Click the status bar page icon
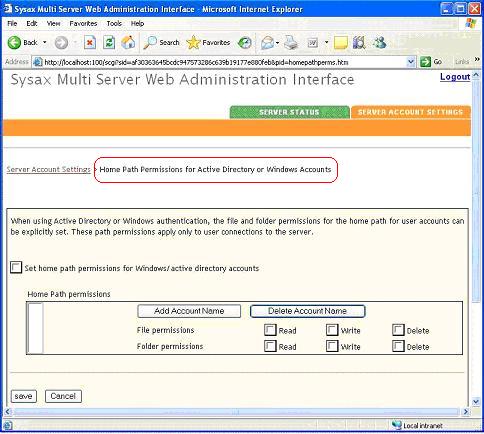 tap(7, 425)
